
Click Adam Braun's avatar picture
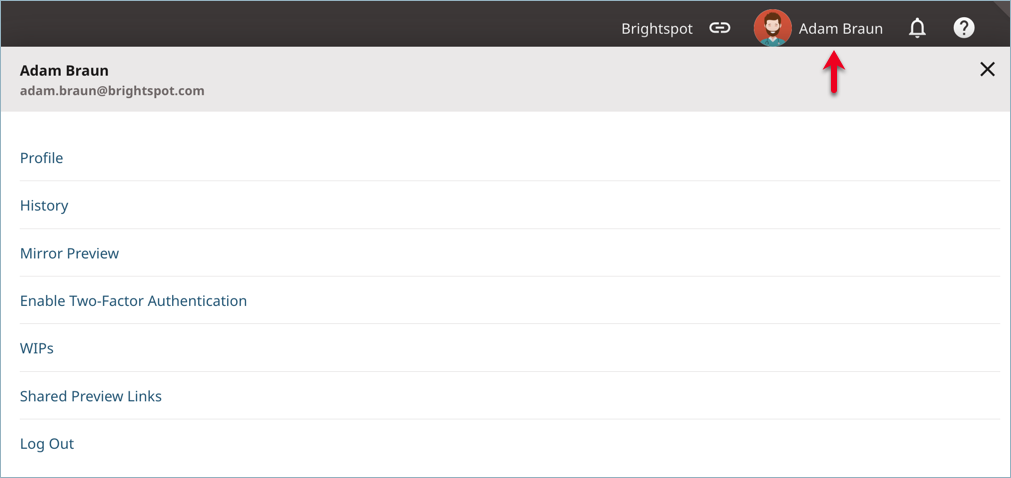point(772,28)
